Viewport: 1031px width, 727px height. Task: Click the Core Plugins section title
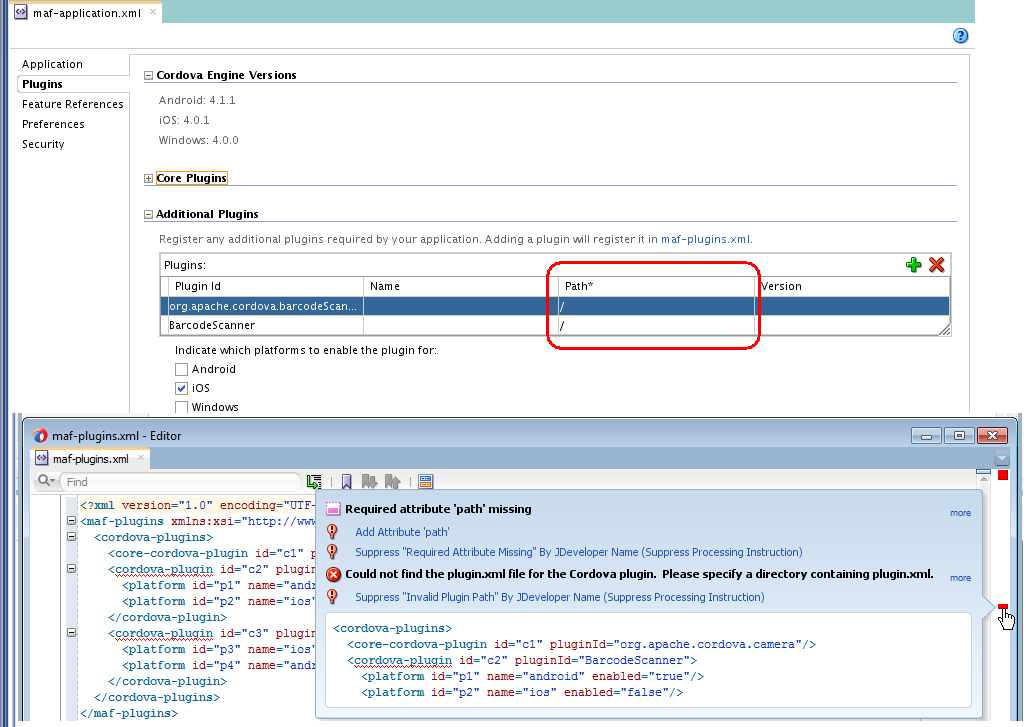tap(191, 178)
